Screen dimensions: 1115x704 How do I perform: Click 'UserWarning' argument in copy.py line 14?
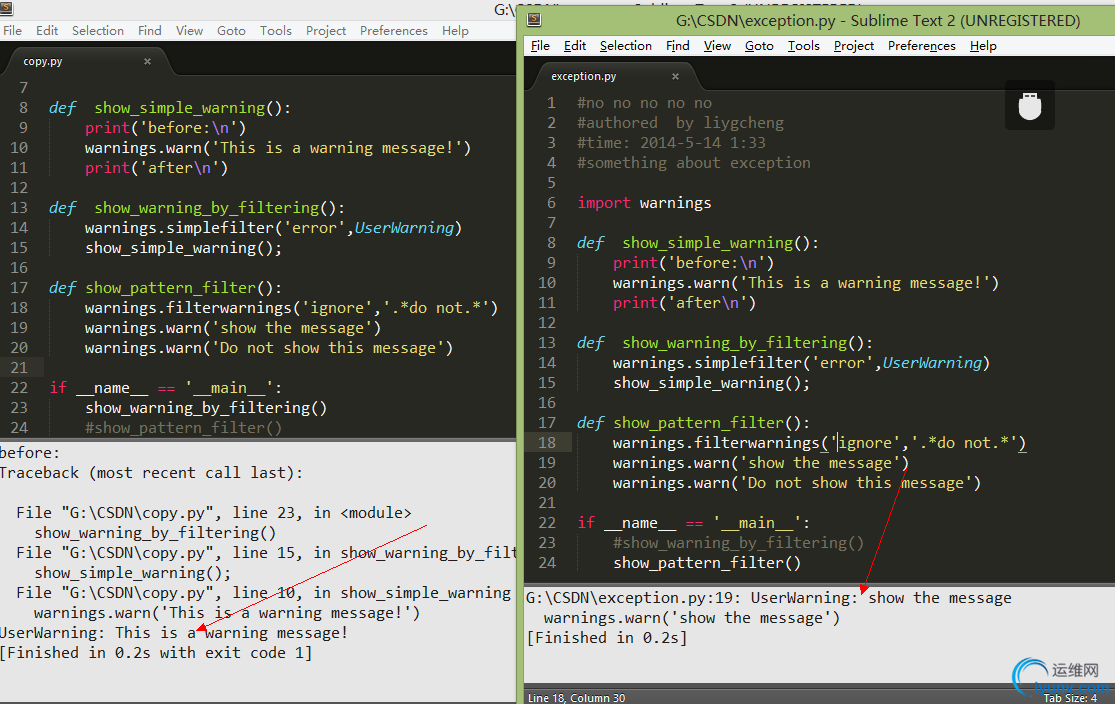coord(404,228)
